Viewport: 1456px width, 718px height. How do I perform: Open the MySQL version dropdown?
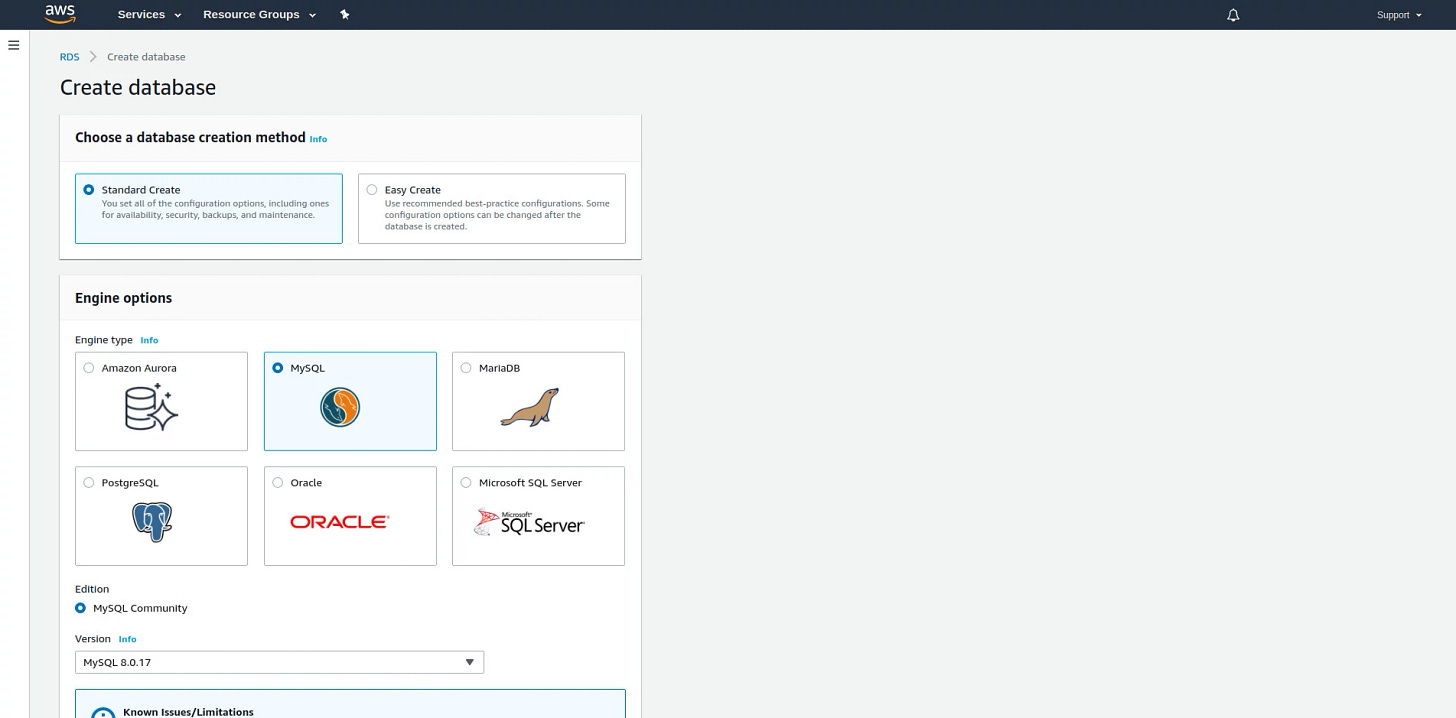pos(279,662)
